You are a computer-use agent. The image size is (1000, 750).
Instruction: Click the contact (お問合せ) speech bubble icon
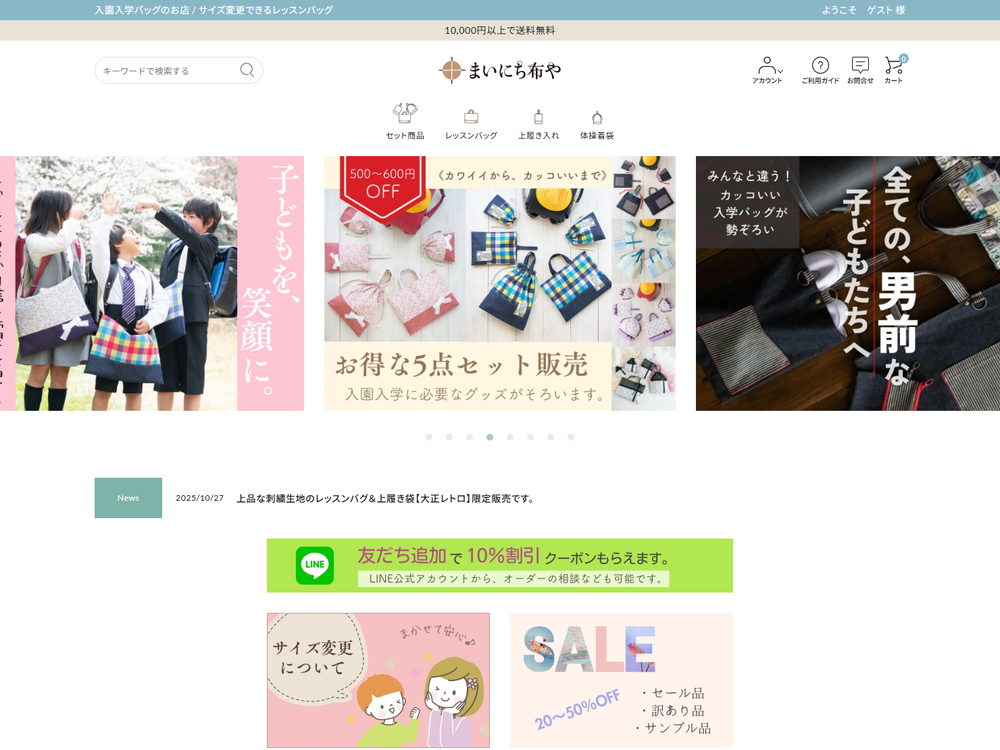click(860, 69)
